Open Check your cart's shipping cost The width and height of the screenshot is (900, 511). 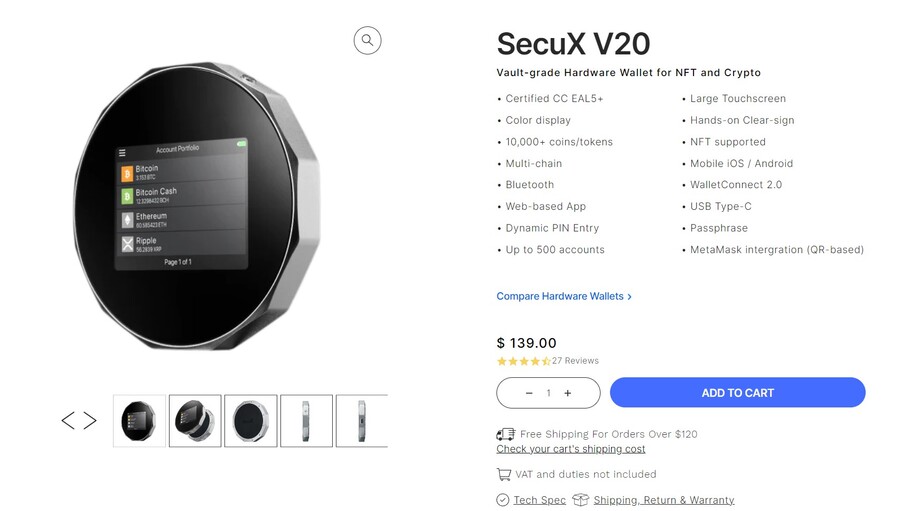[x=570, y=449]
